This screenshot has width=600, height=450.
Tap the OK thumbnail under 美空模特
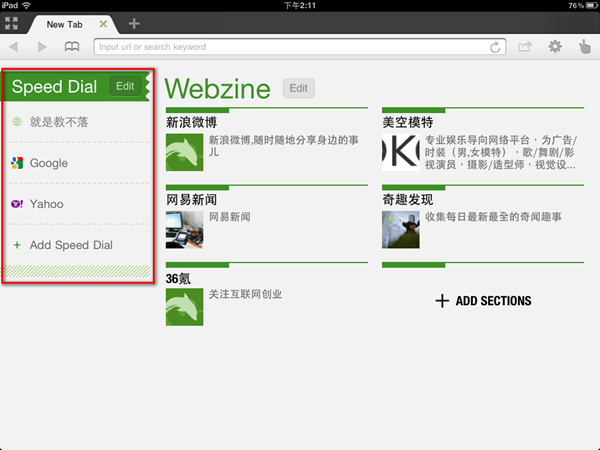pyautogui.click(x=401, y=152)
